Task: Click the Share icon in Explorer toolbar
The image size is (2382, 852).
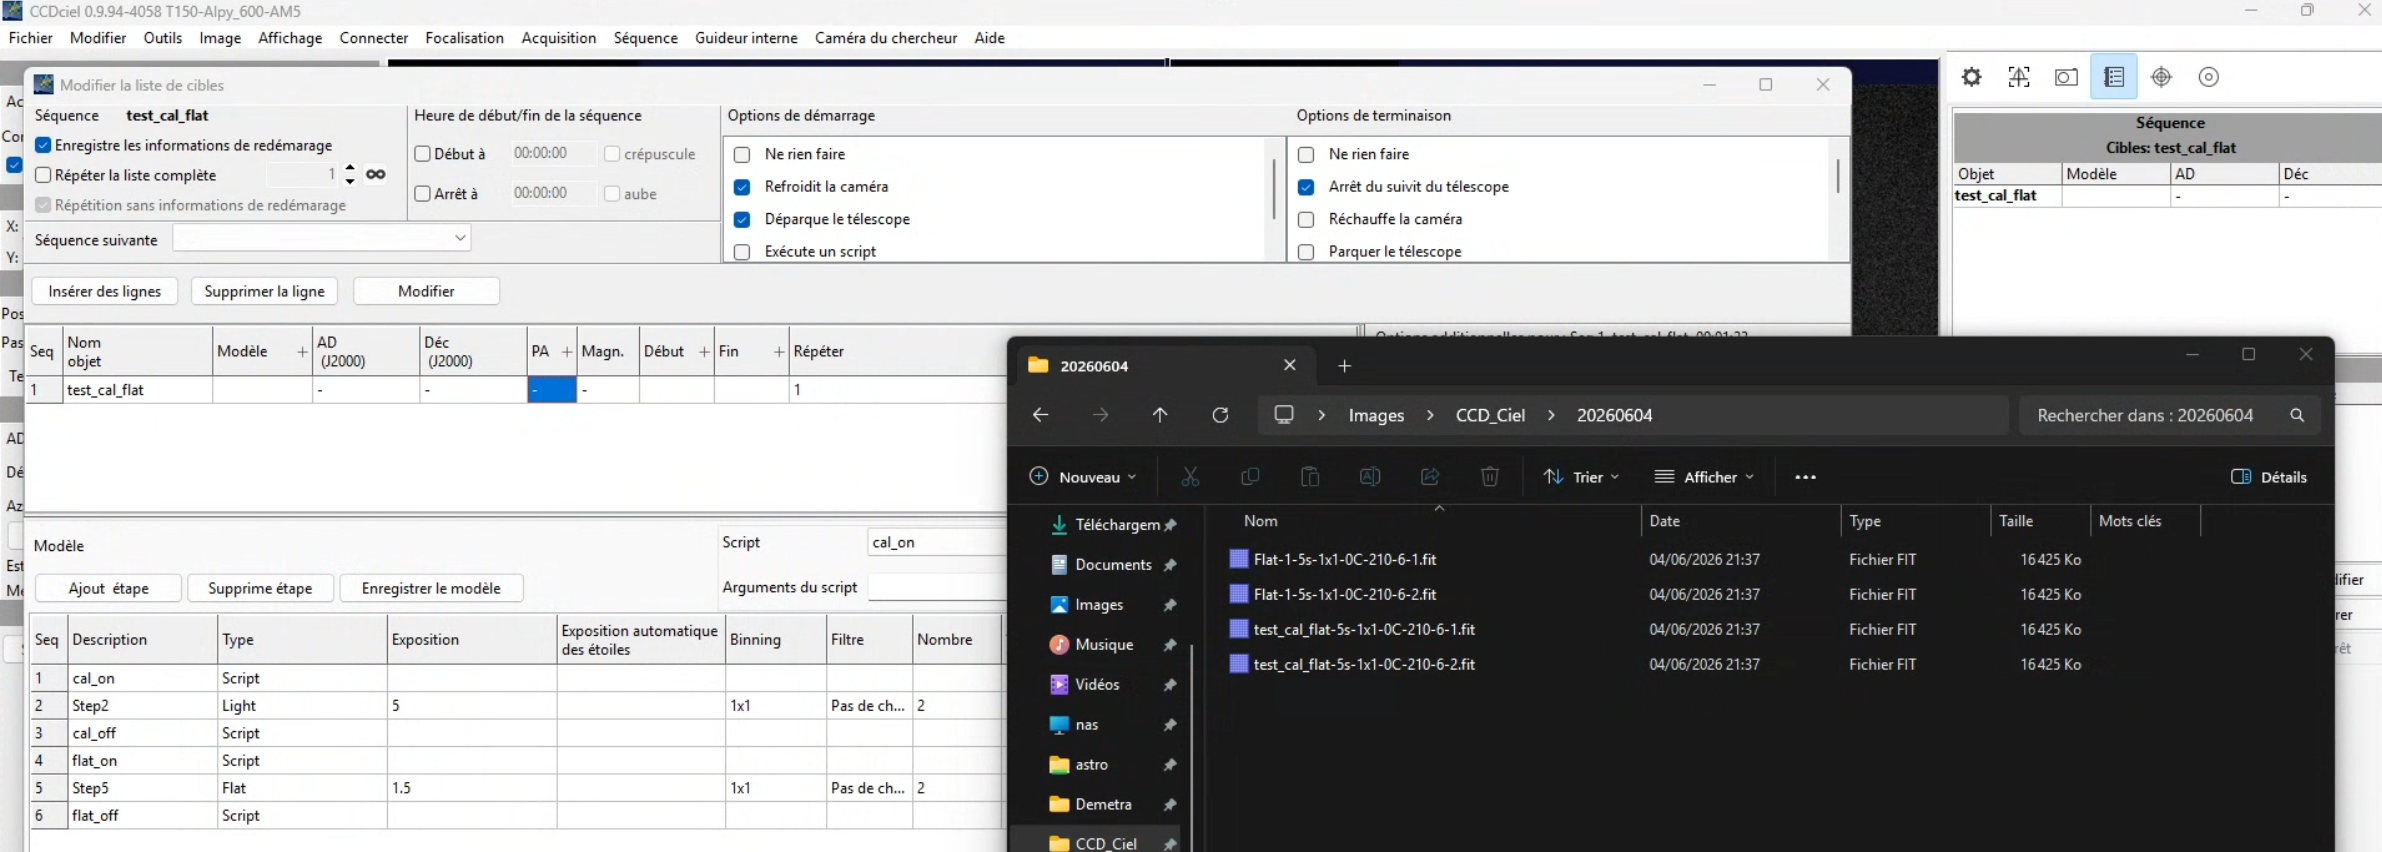Action: point(1430,477)
